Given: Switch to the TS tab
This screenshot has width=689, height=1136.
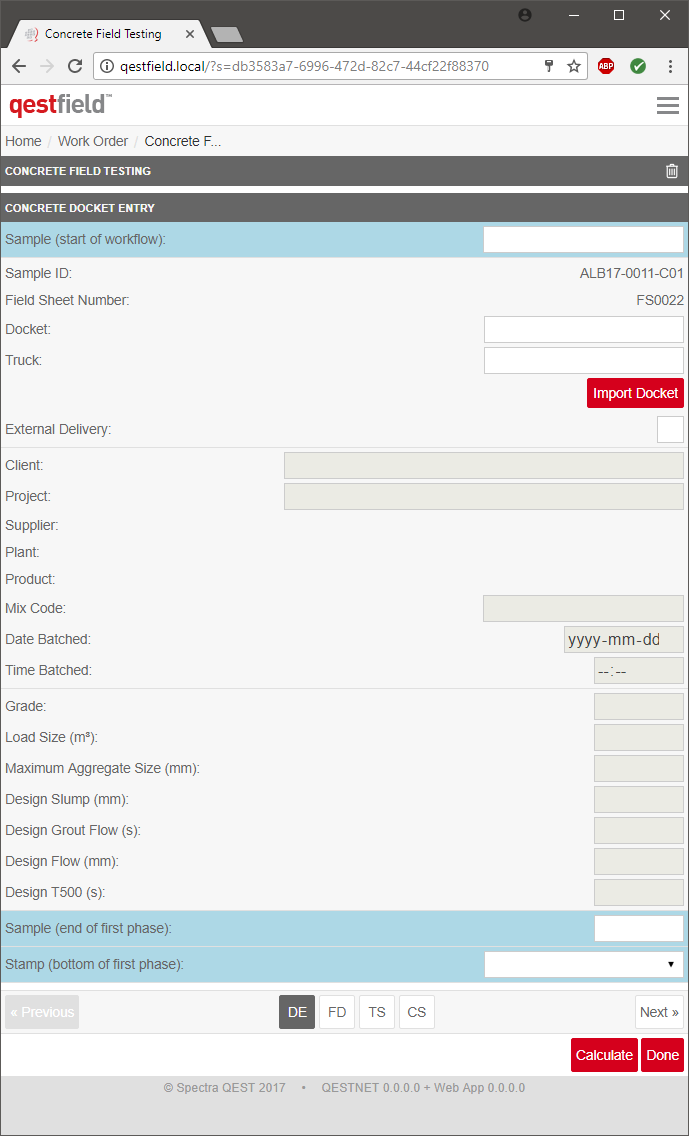Looking at the screenshot, I should 377,1012.
